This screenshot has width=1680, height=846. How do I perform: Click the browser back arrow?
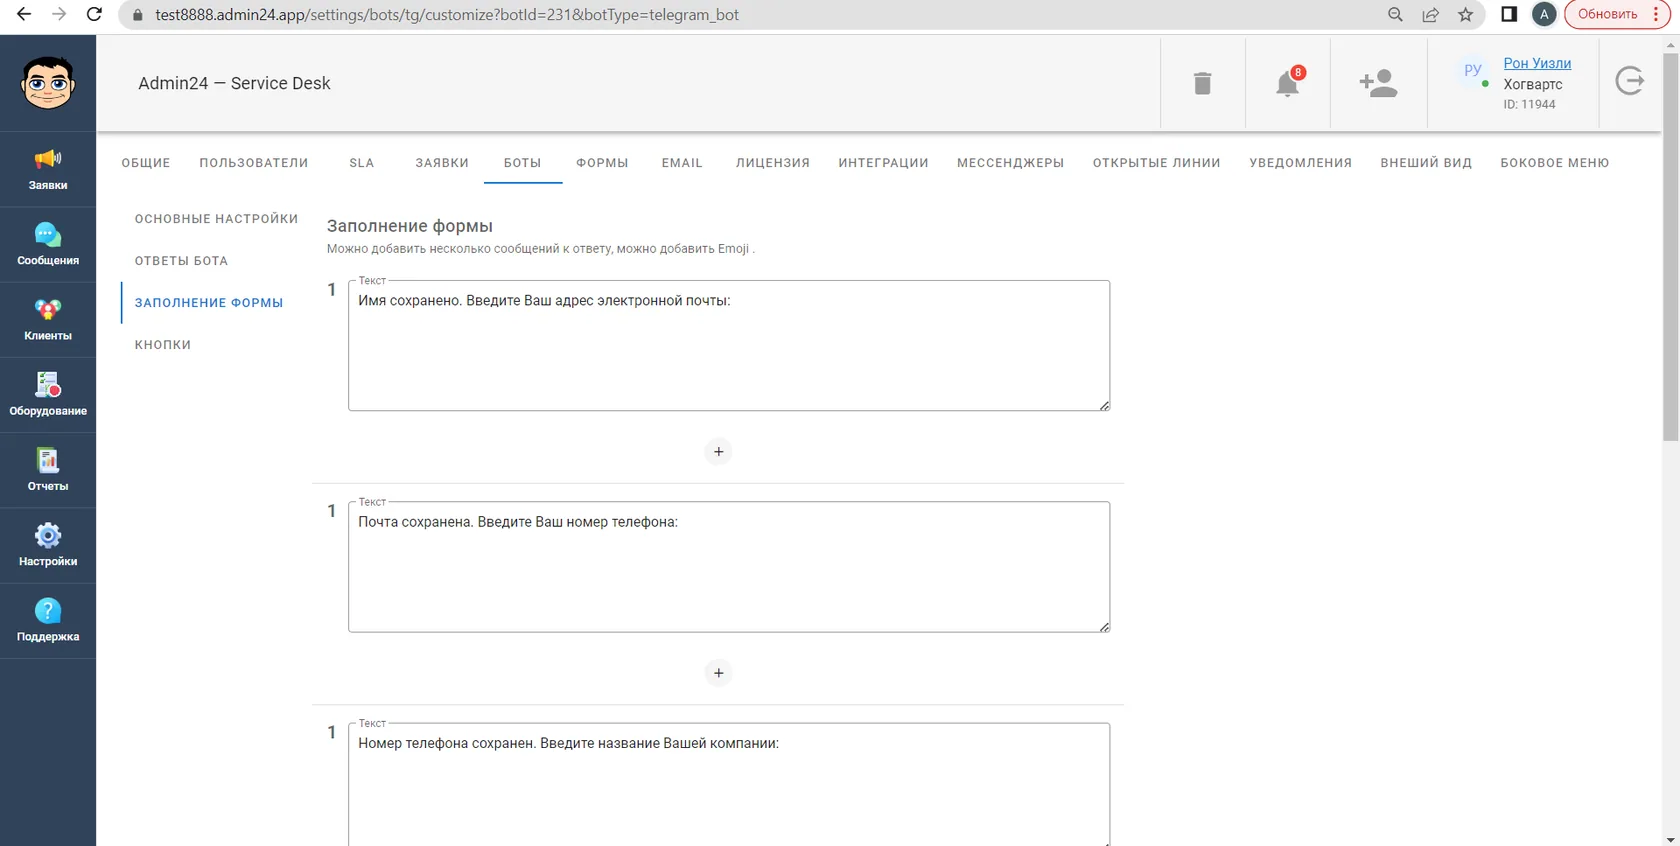pos(24,15)
